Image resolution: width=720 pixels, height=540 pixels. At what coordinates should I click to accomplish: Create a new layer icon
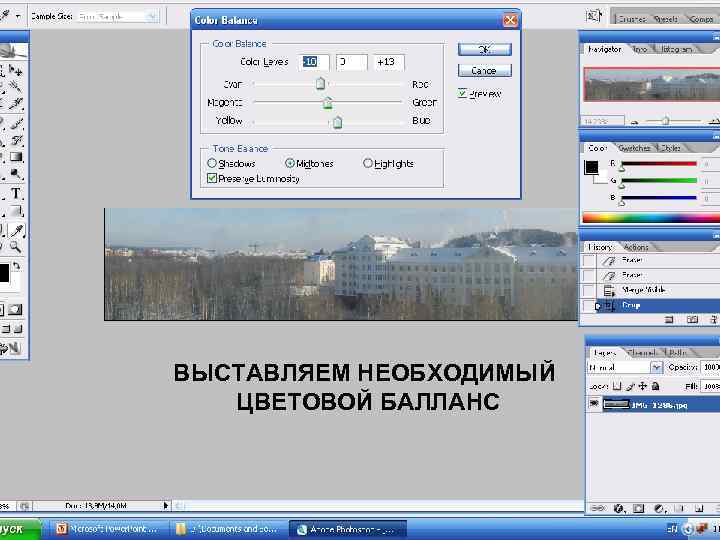click(699, 508)
